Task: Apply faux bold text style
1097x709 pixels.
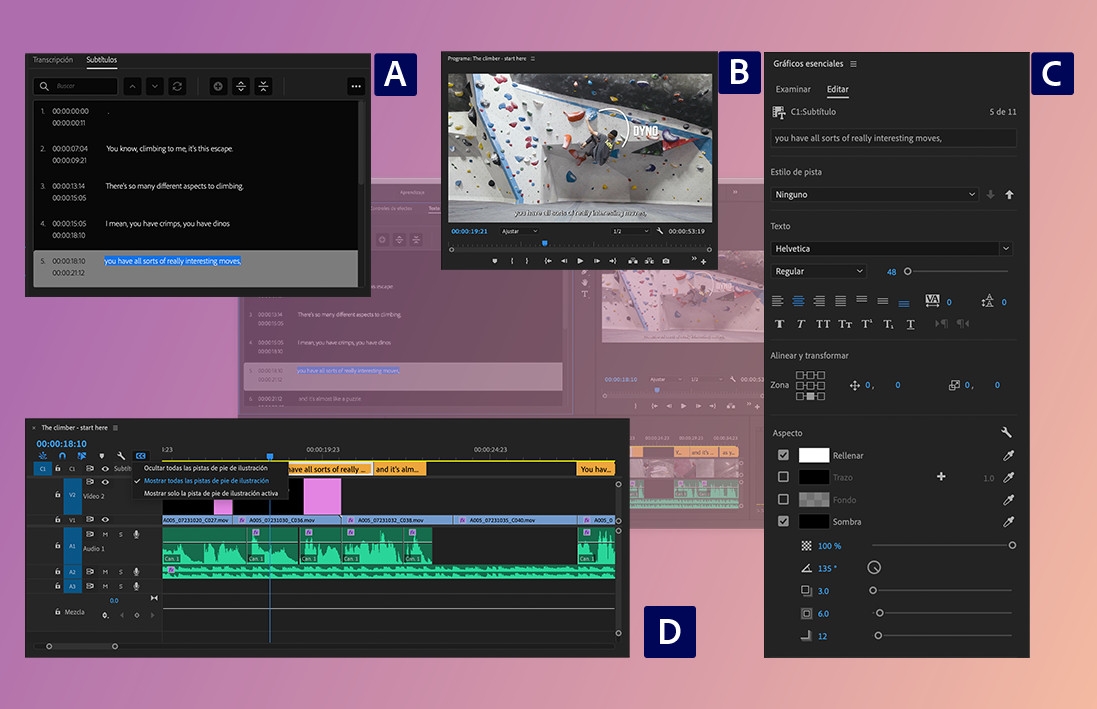Action: pyautogui.click(x=779, y=324)
